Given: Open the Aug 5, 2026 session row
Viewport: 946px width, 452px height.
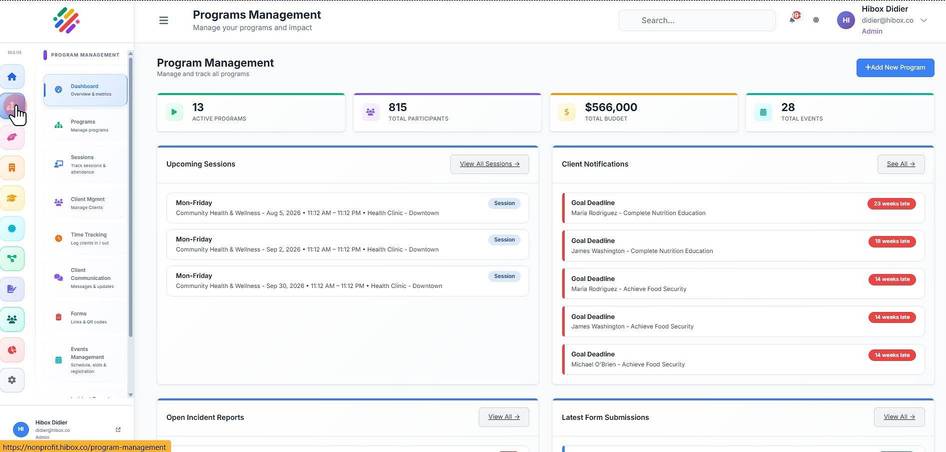Looking at the screenshot, I should click(x=348, y=208).
